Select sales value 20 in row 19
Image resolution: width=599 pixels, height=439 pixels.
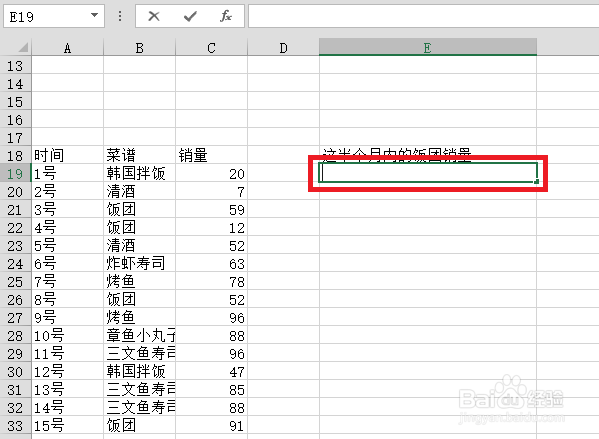(211, 173)
